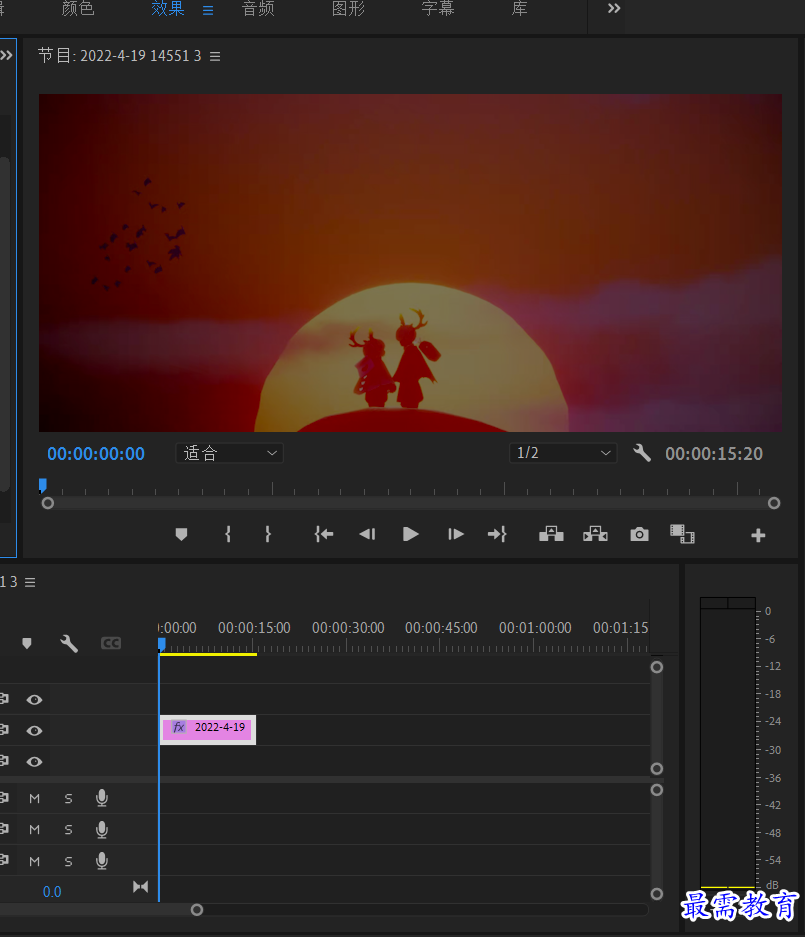Click the go-to-end icon in master track
Viewport: 805px width, 937px height.
click(140, 887)
